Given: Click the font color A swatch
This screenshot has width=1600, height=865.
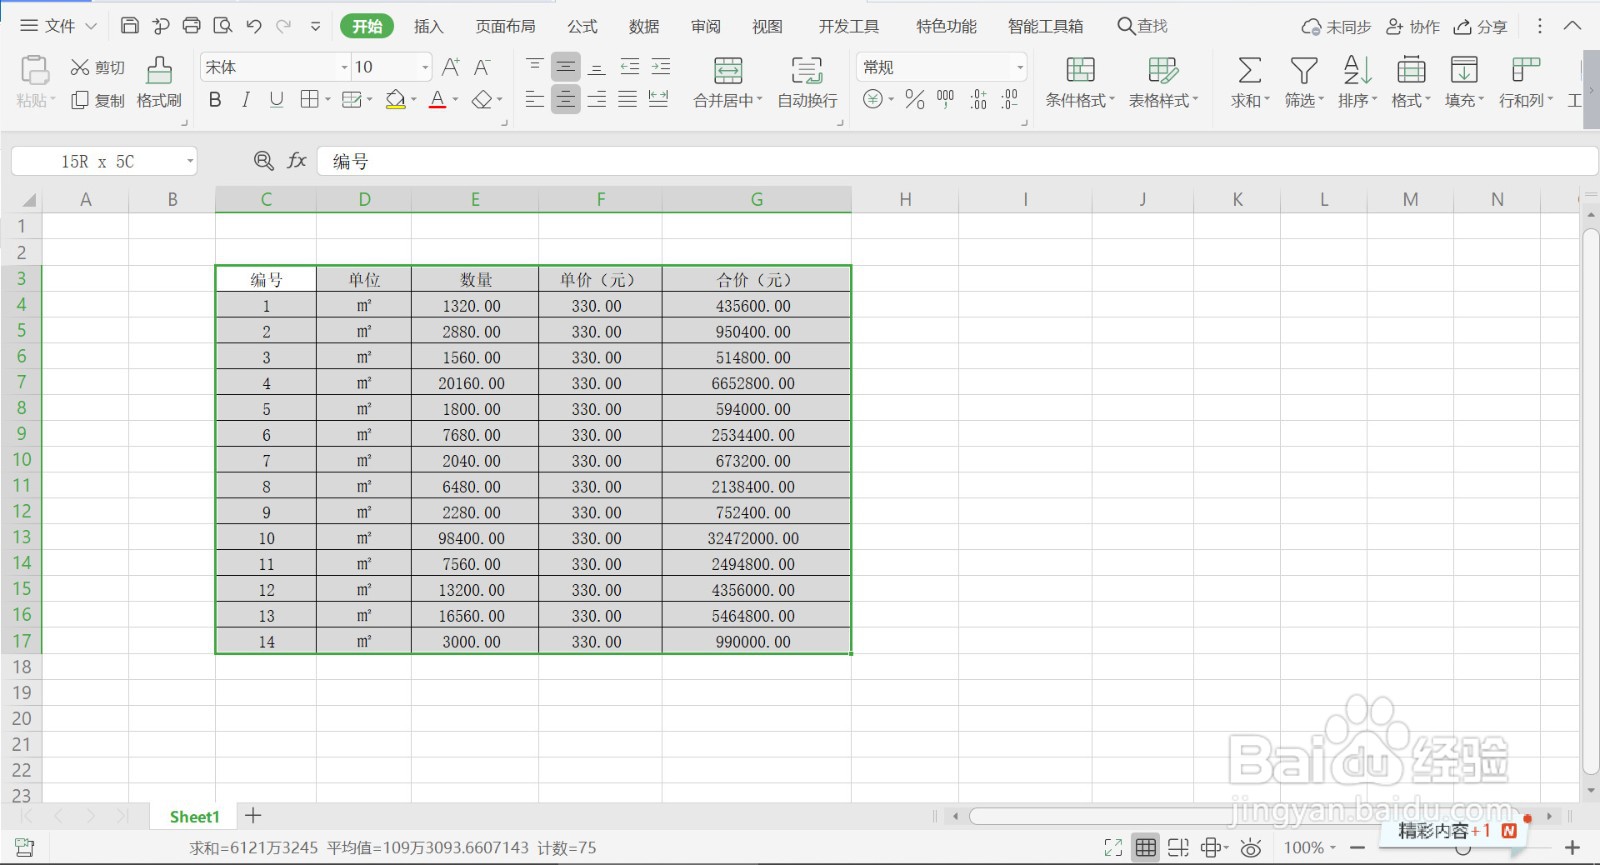Looking at the screenshot, I should point(437,99).
